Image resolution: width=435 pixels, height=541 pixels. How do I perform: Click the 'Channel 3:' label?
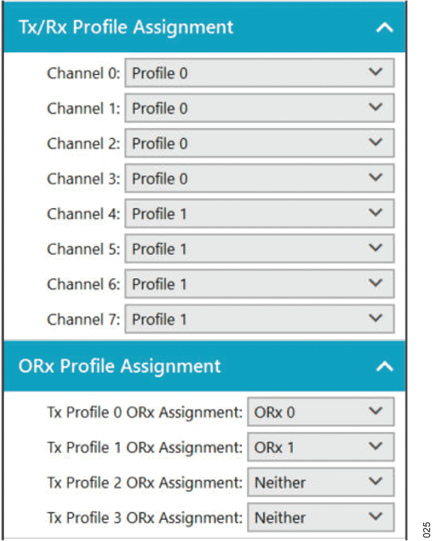83,179
